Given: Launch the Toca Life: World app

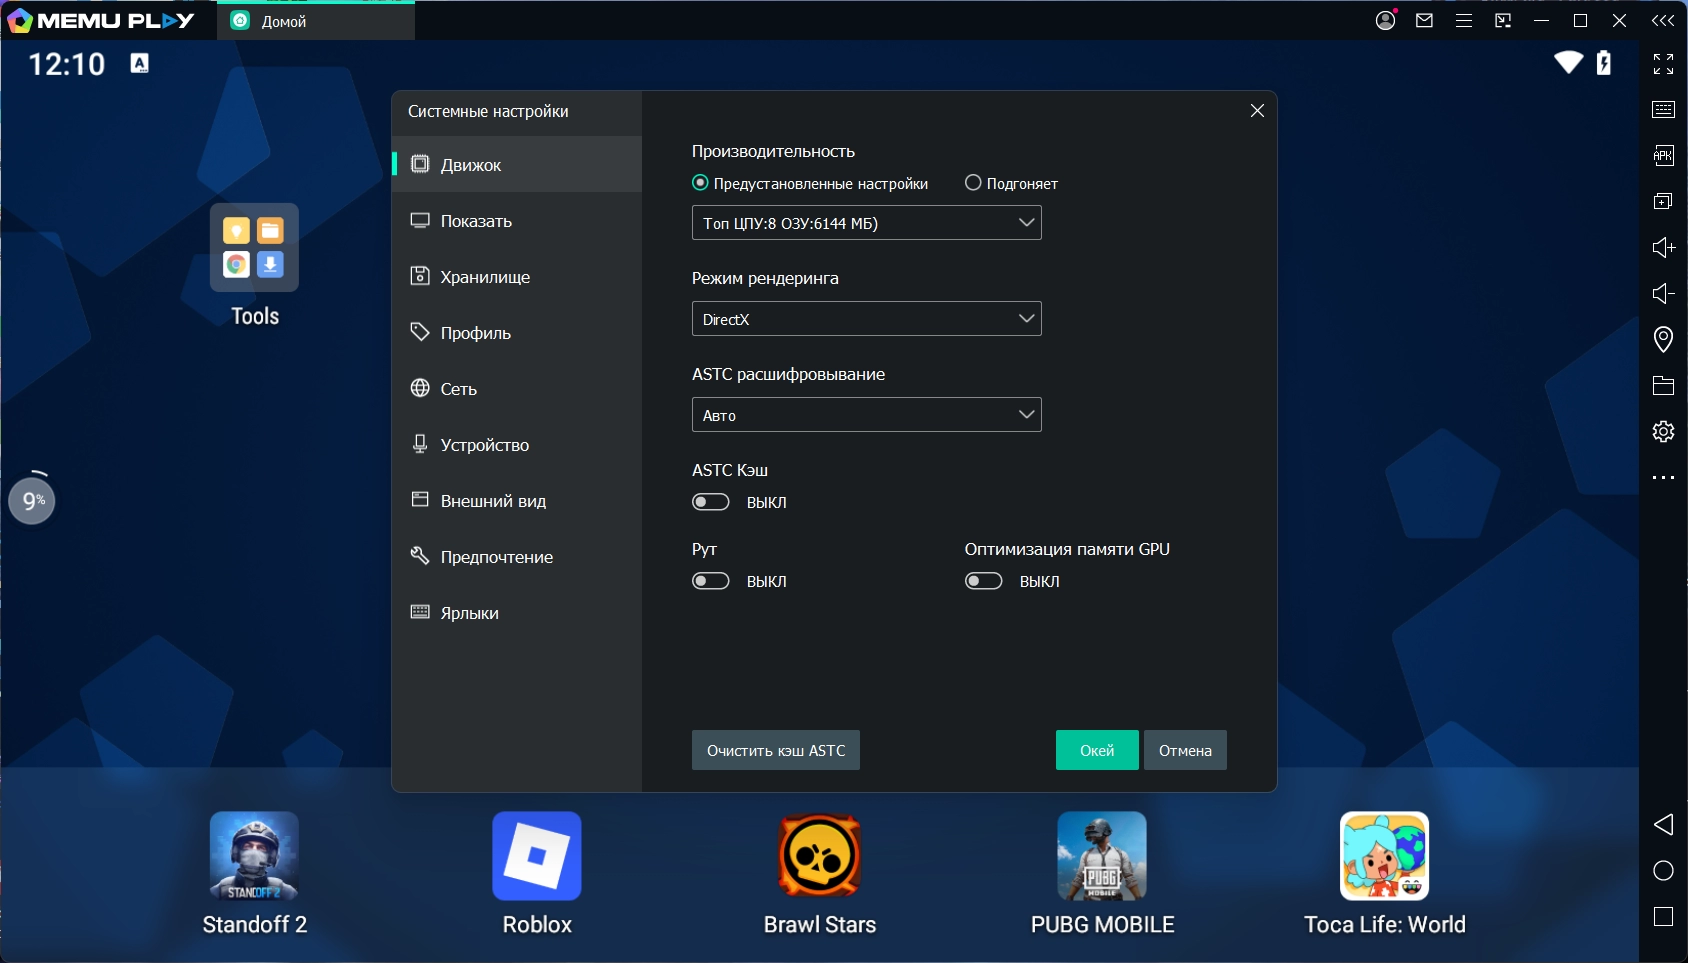Looking at the screenshot, I should tap(1385, 873).
